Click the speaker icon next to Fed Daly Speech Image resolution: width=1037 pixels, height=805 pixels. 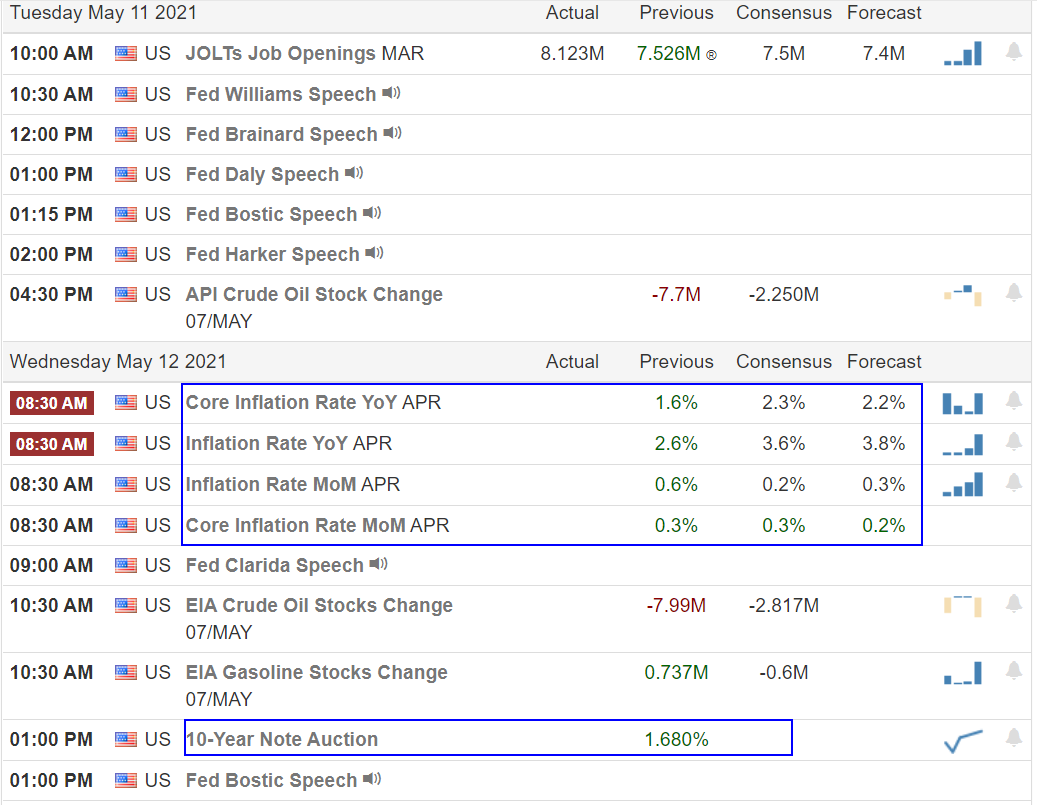point(352,173)
